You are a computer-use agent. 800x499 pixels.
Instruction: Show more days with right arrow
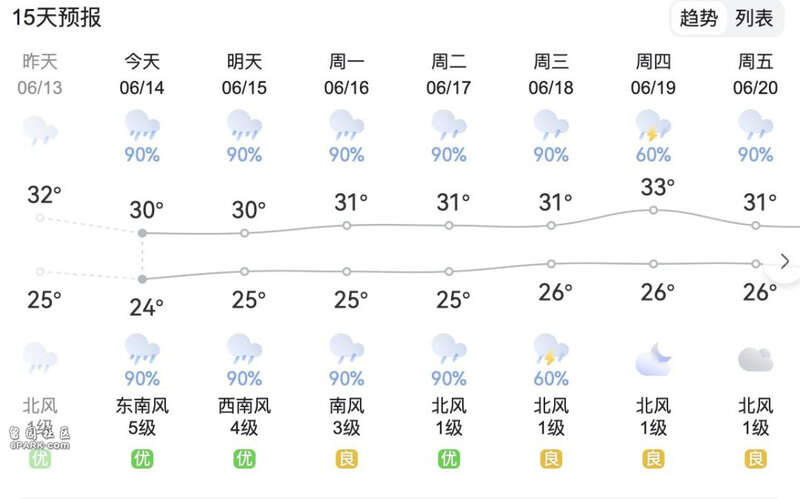tap(785, 261)
